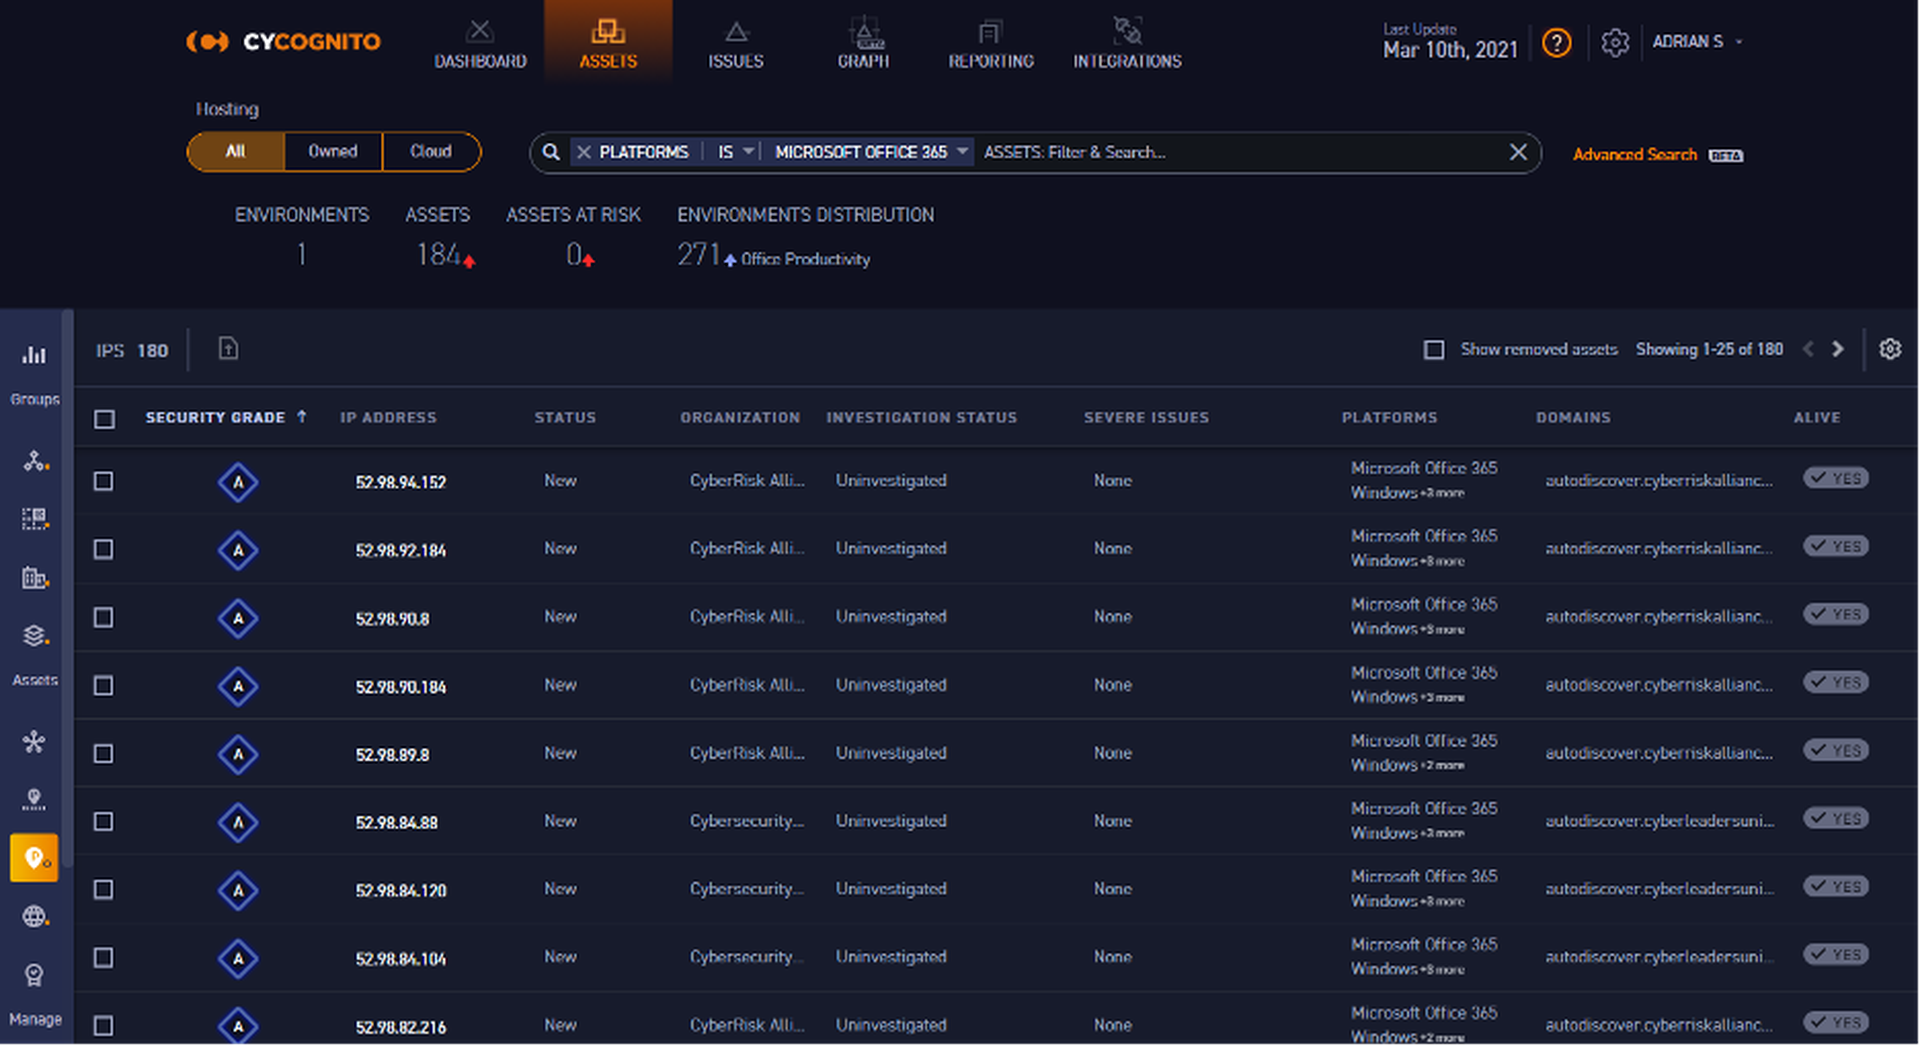Expand more platforms for 52.98.92.184
The width and height of the screenshot is (1920, 1046).
coord(1442,561)
